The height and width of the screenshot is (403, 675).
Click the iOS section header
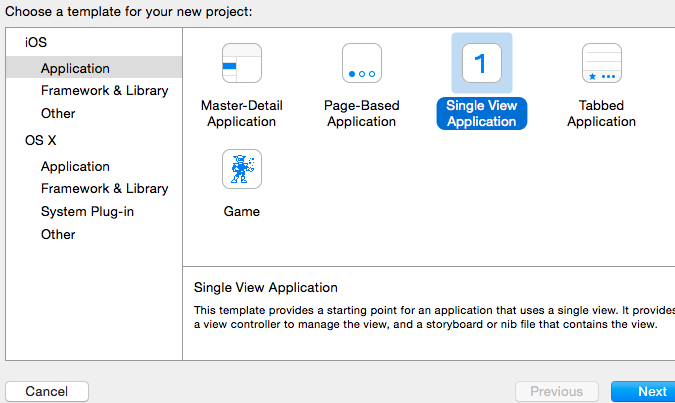pos(36,43)
